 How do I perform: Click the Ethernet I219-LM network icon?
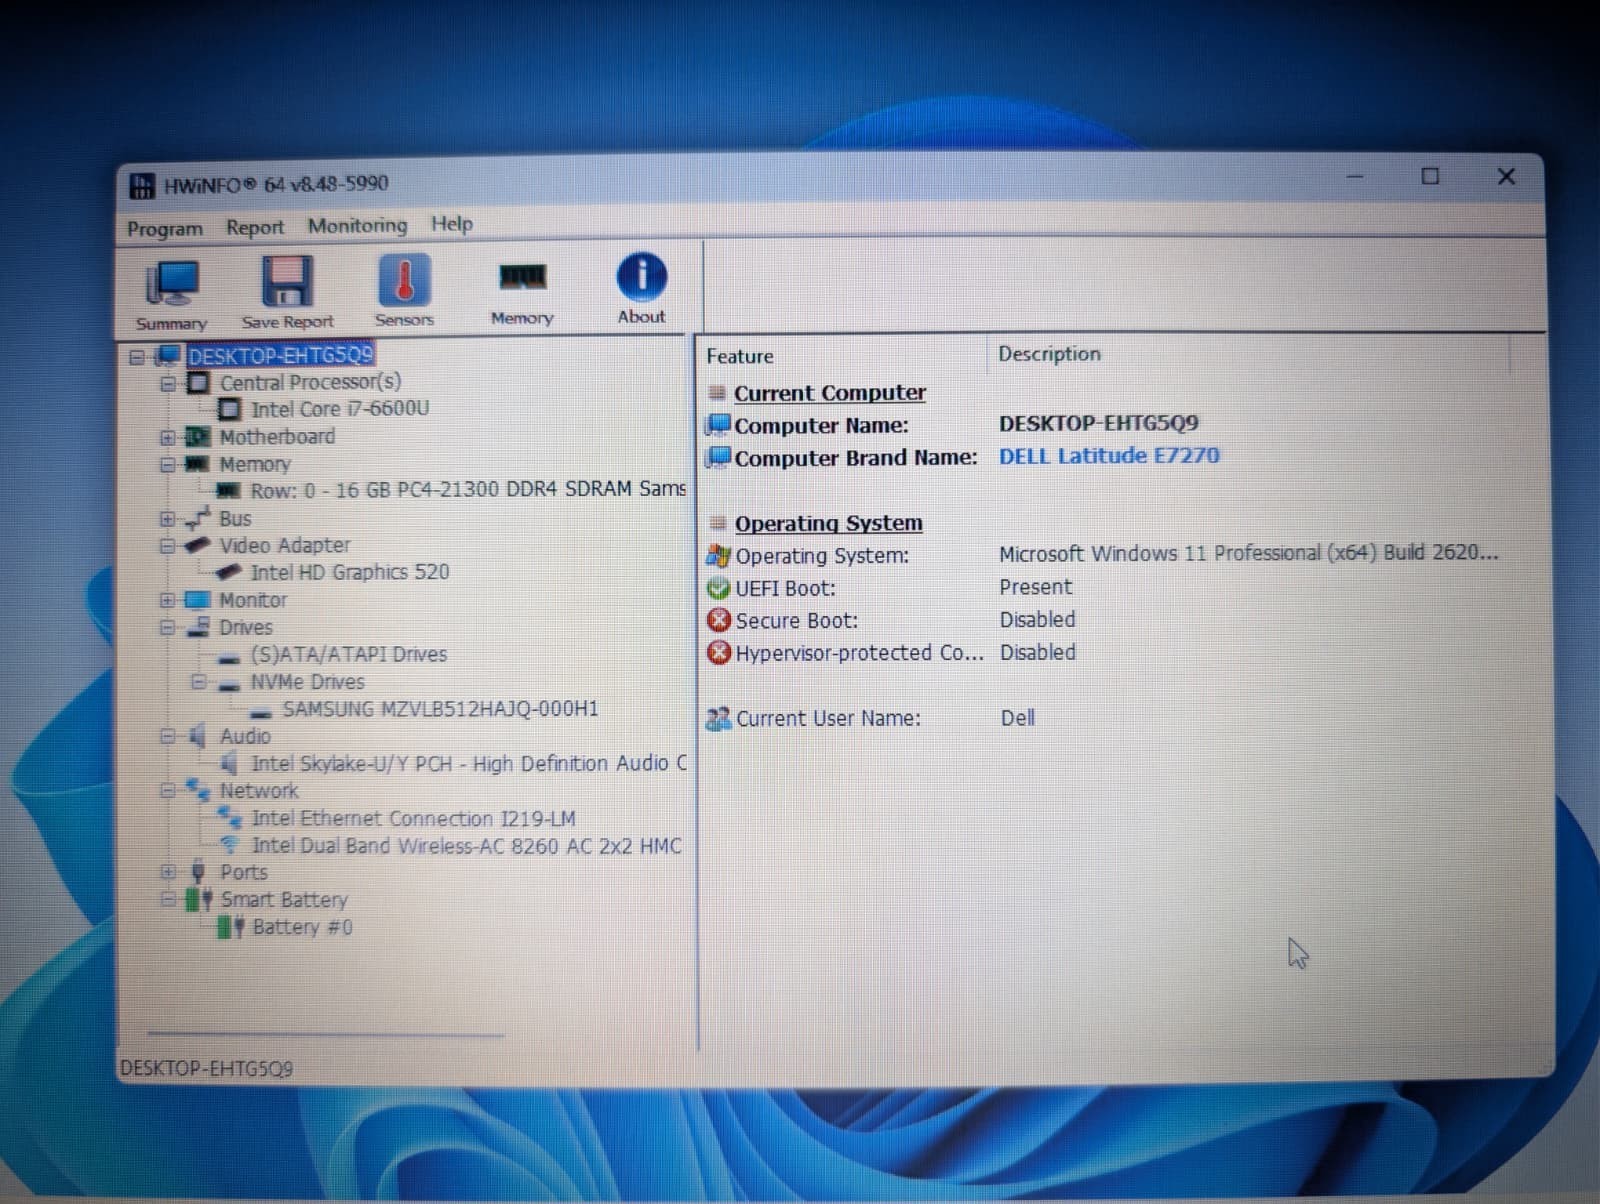point(230,818)
